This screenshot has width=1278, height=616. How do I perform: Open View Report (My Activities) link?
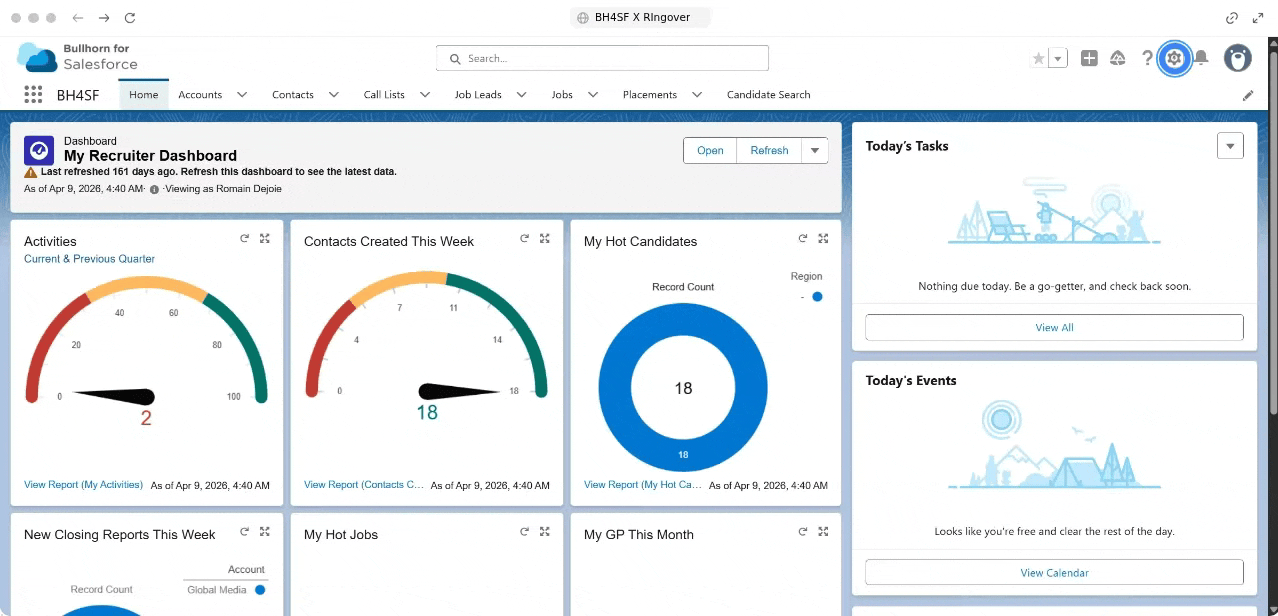(x=83, y=485)
